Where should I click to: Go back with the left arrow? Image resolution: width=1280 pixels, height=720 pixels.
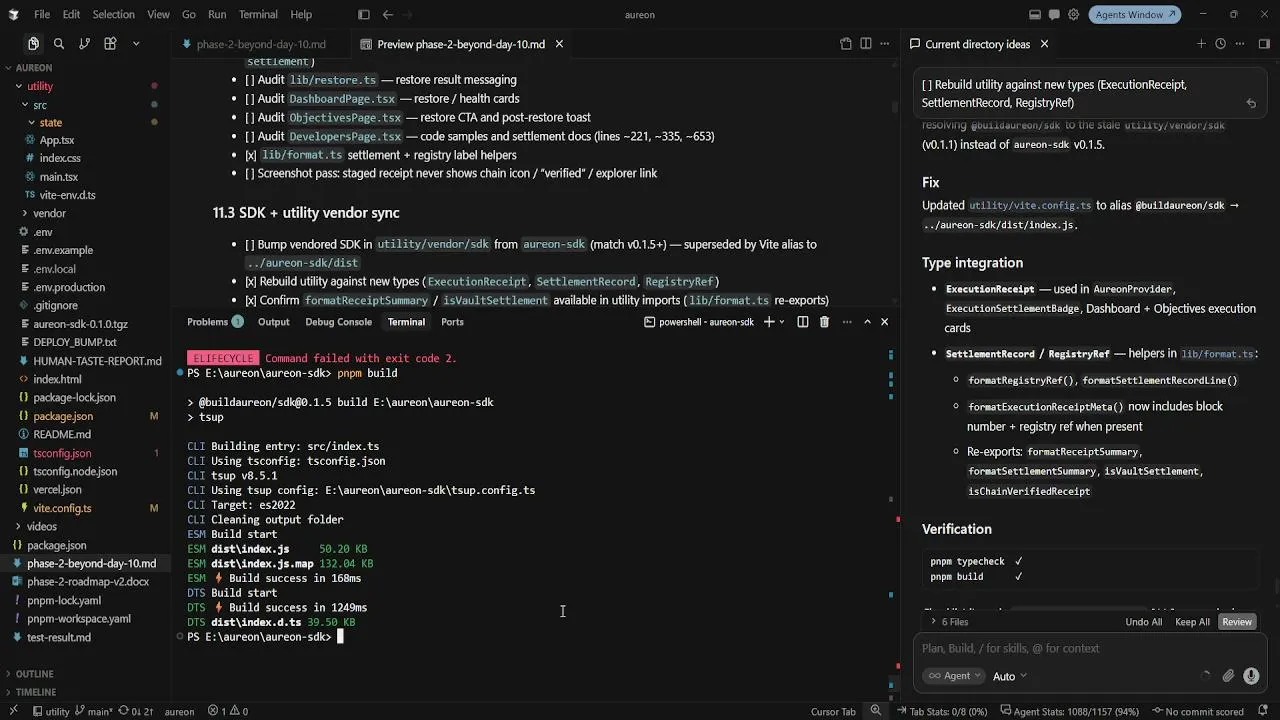coord(388,15)
